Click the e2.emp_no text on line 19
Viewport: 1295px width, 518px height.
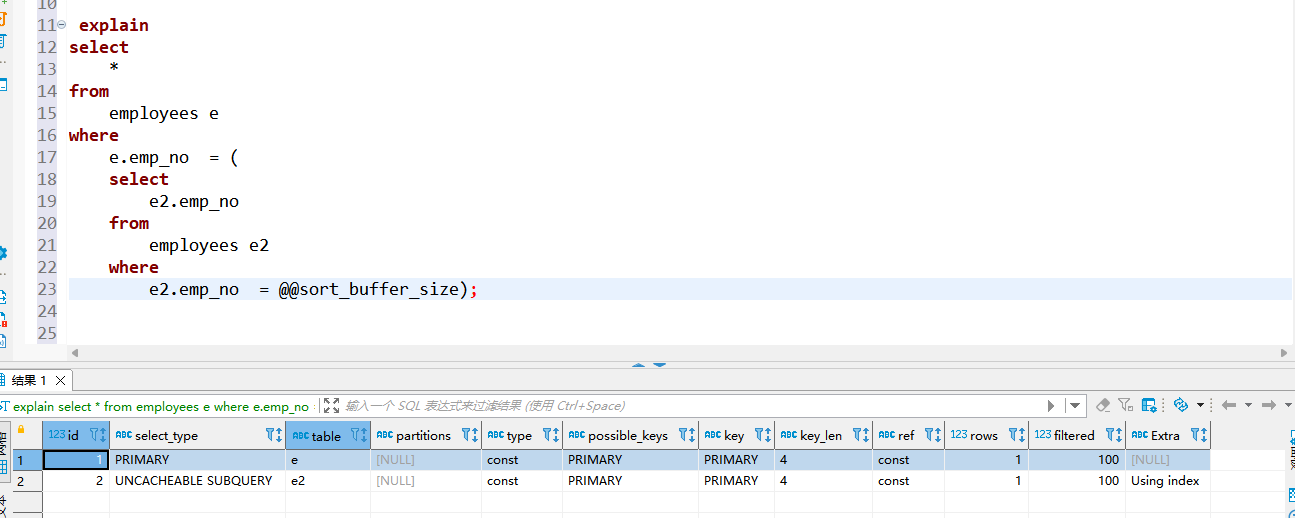coord(194,201)
